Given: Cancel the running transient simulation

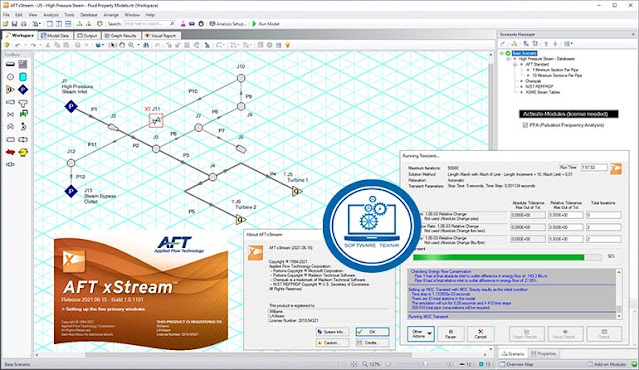Looking at the screenshot, I should (480, 334).
